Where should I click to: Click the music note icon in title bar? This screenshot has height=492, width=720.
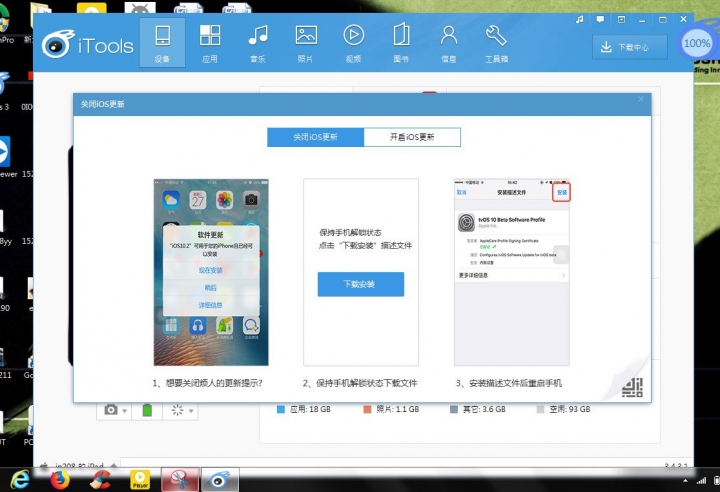[579, 19]
